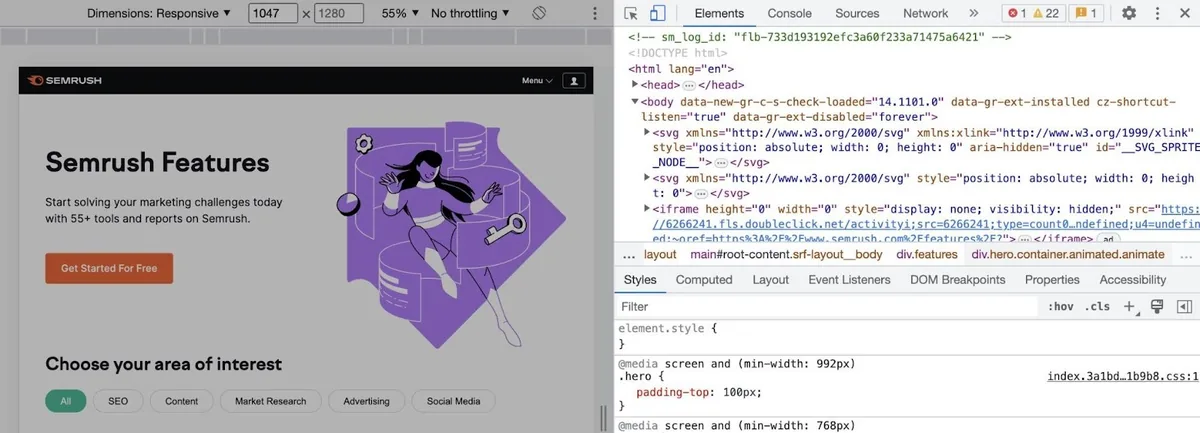This screenshot has height=433, width=1200.
Task: Select the Accessibility sub-tab
Action: [x=1133, y=280]
